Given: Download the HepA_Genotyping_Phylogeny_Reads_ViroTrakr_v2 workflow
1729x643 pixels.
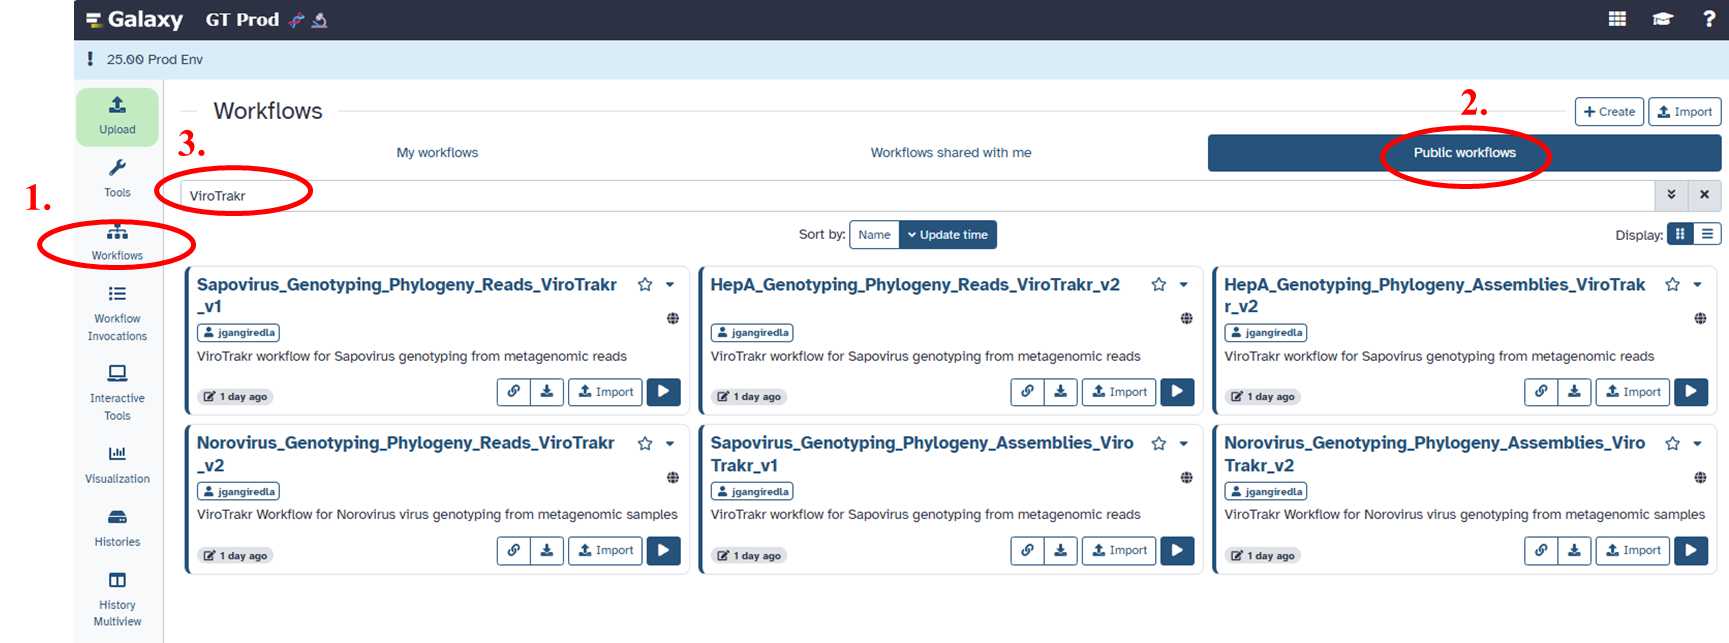Looking at the screenshot, I should [x=1060, y=392].
